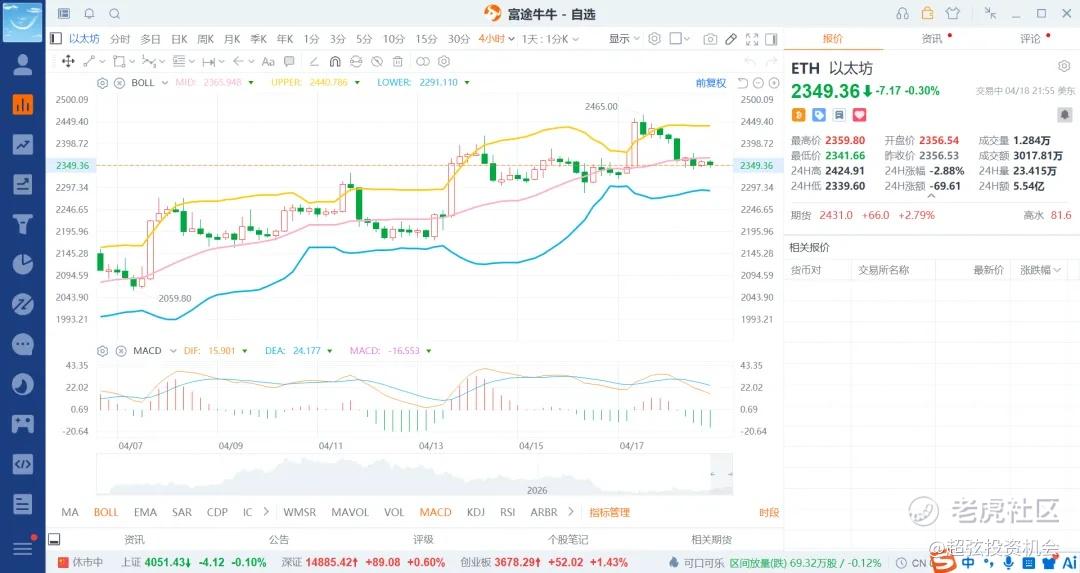Image resolution: width=1080 pixels, height=573 pixels.
Task: Click the screenshot camera icon in chart toolbar
Action: pos(710,39)
